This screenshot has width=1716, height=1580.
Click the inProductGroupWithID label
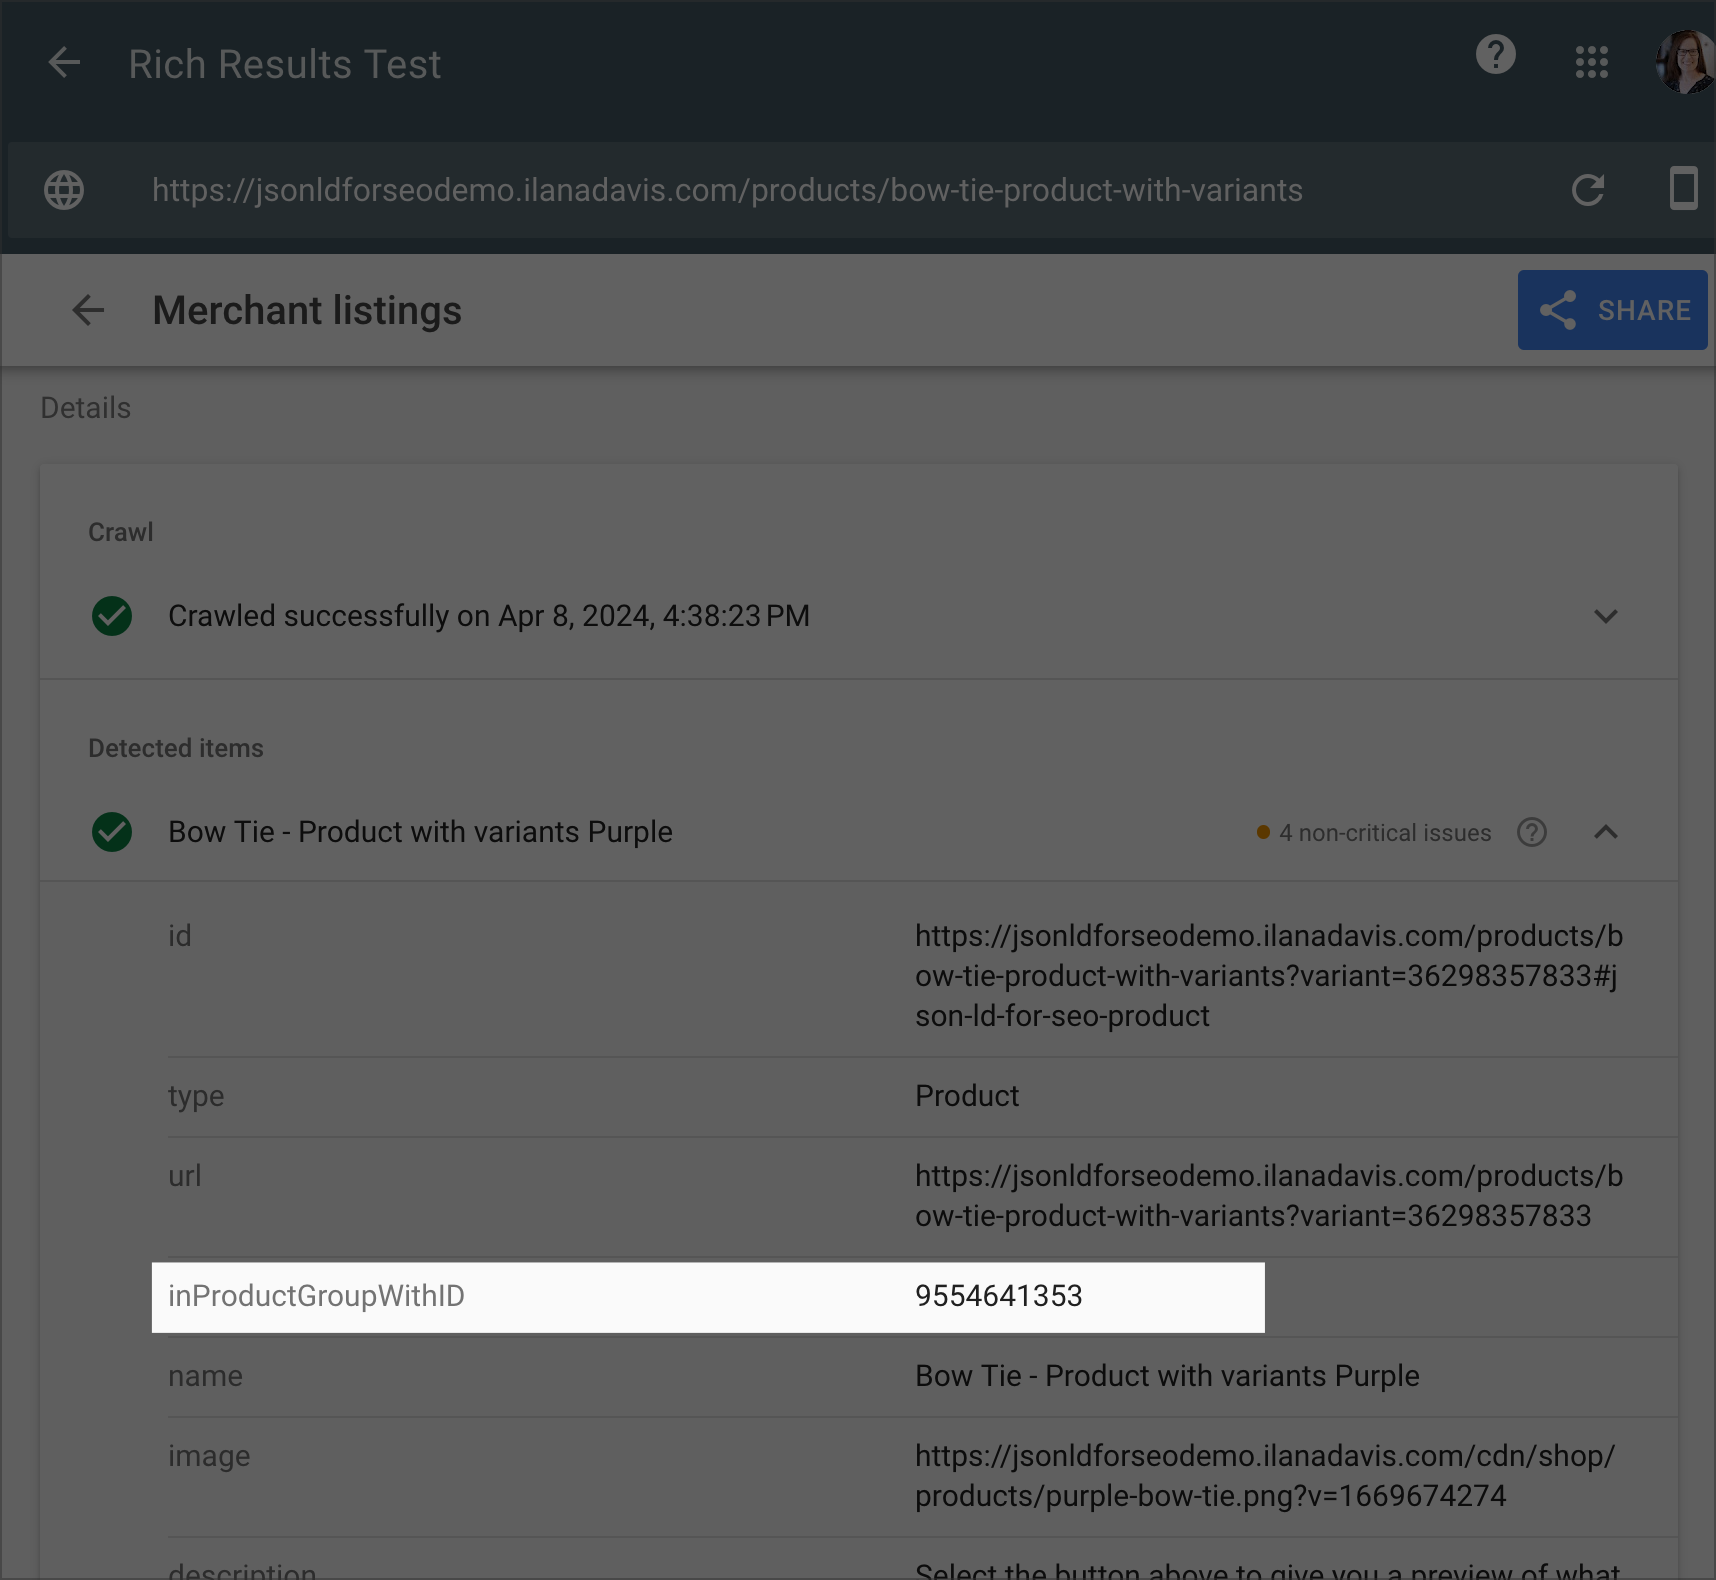pyautogui.click(x=316, y=1296)
